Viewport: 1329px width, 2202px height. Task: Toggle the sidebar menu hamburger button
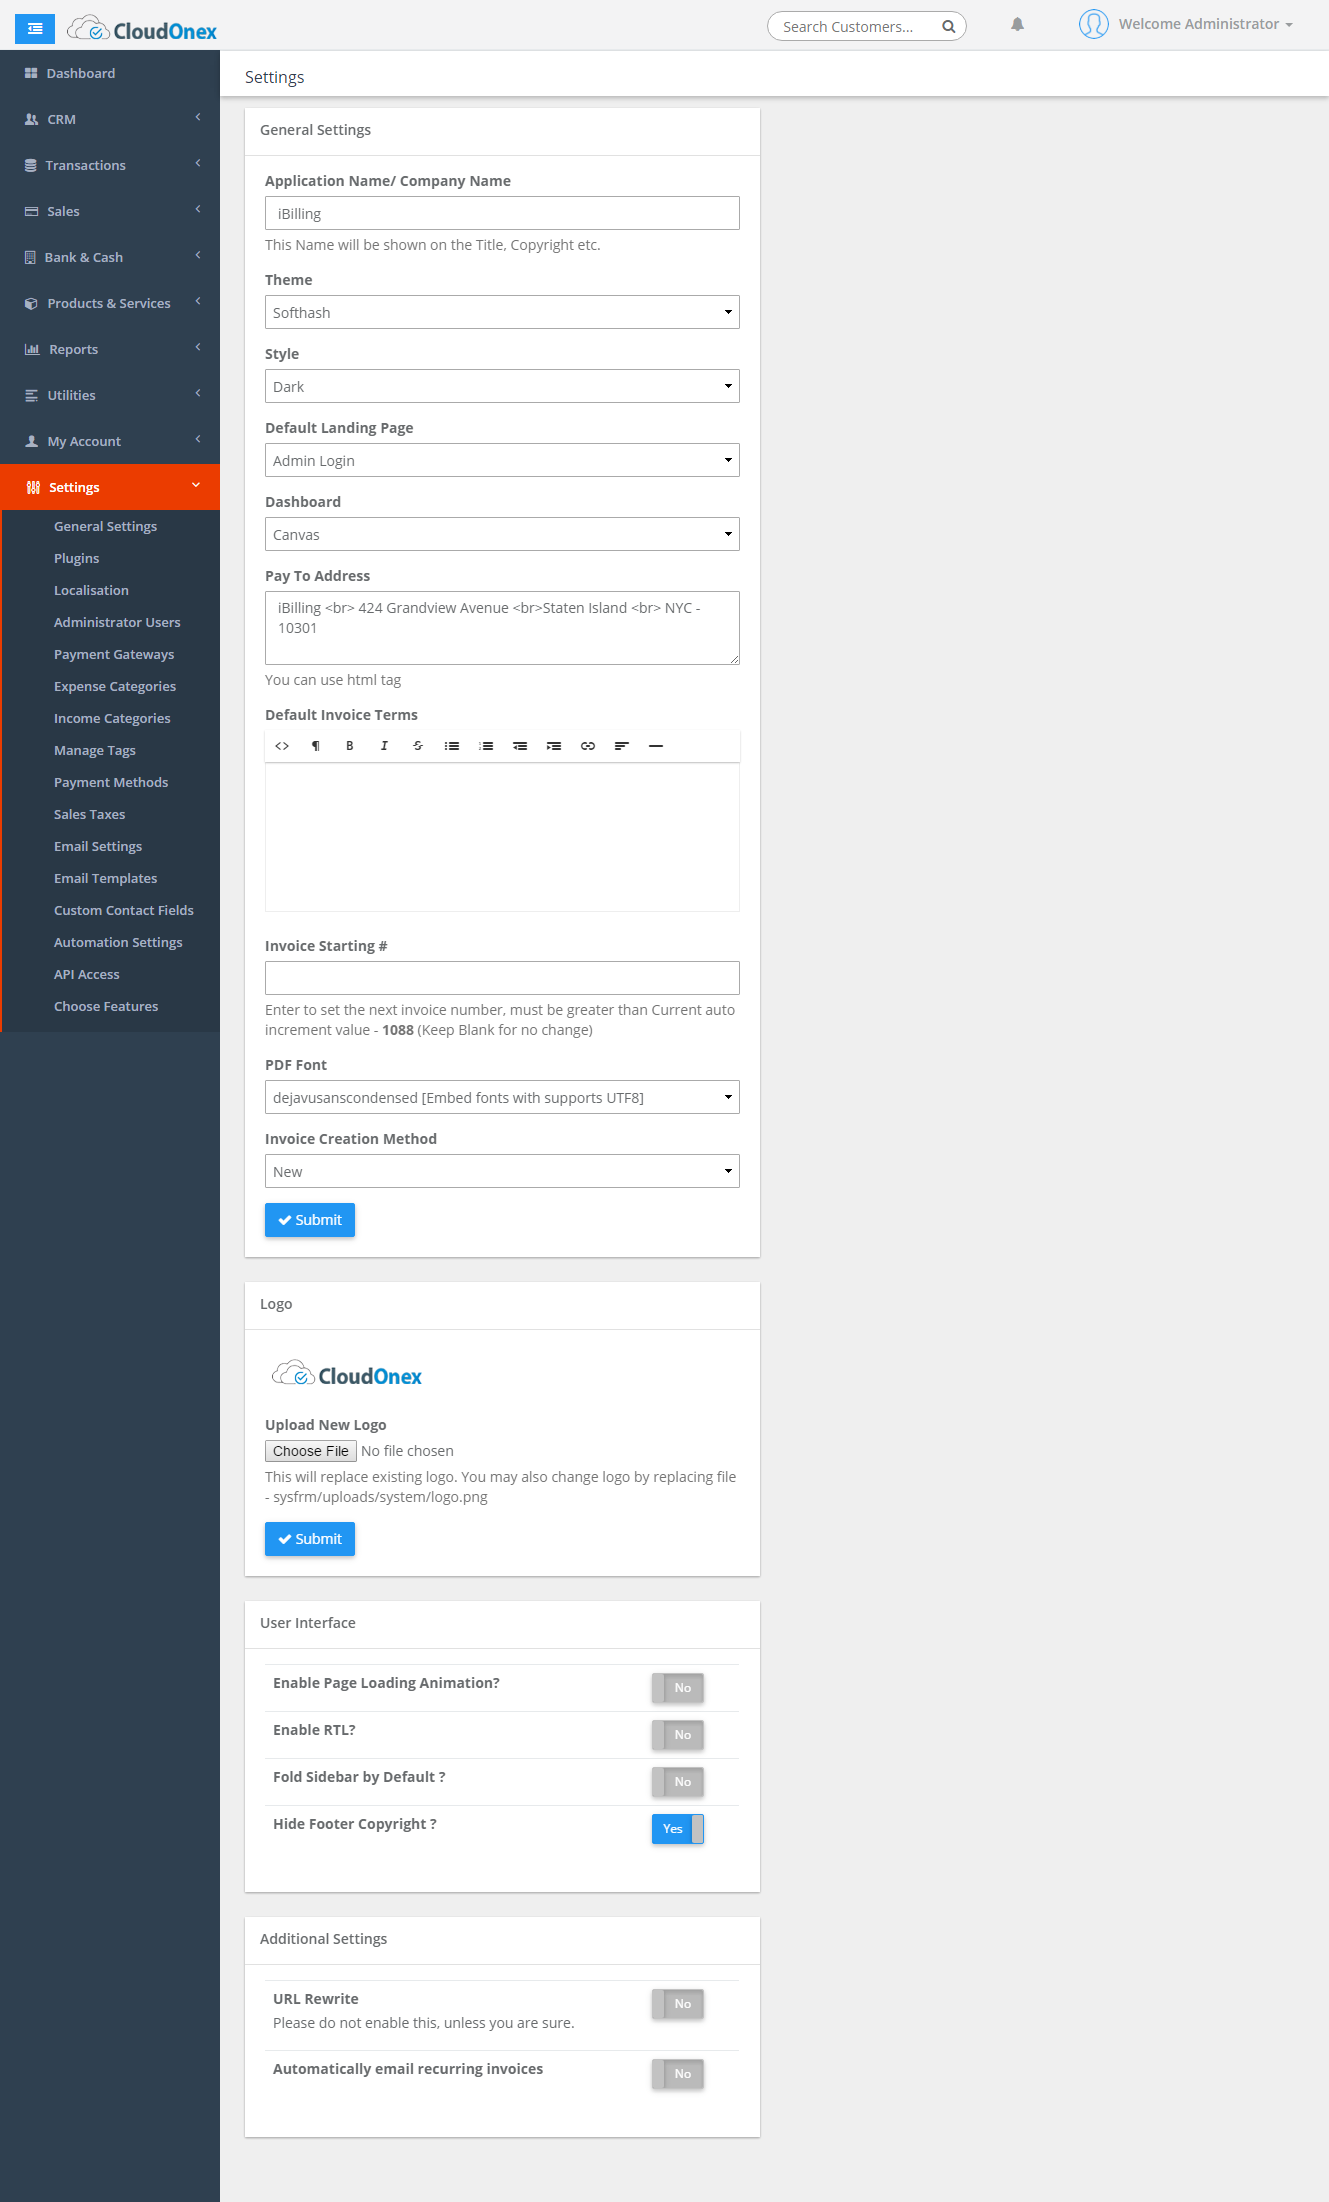(35, 29)
